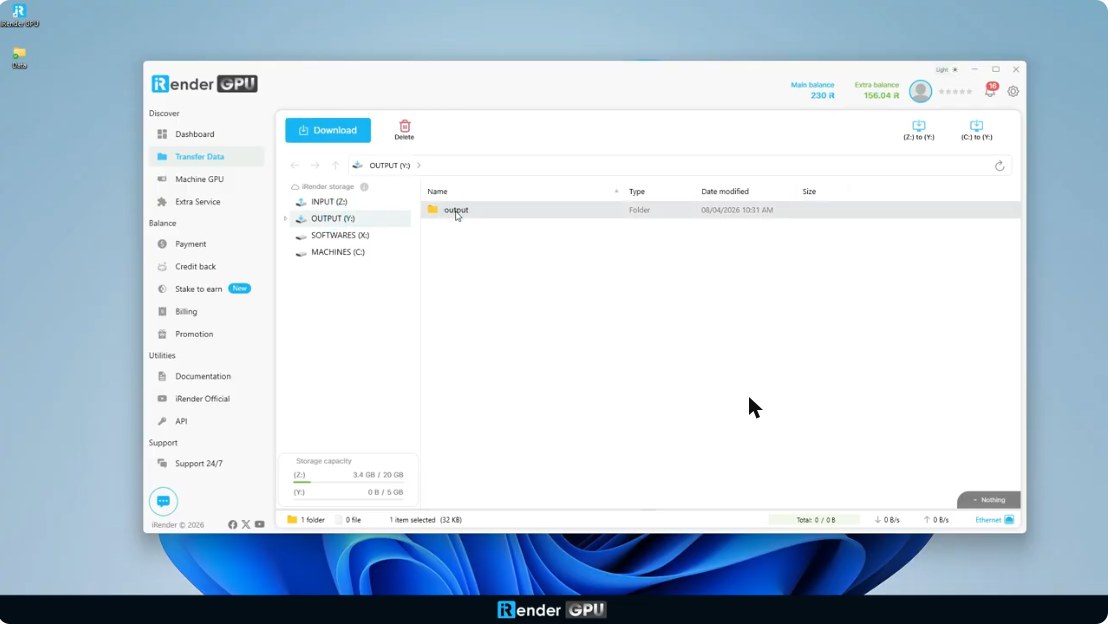Open the Billing page
1108x624 pixels.
point(206,311)
